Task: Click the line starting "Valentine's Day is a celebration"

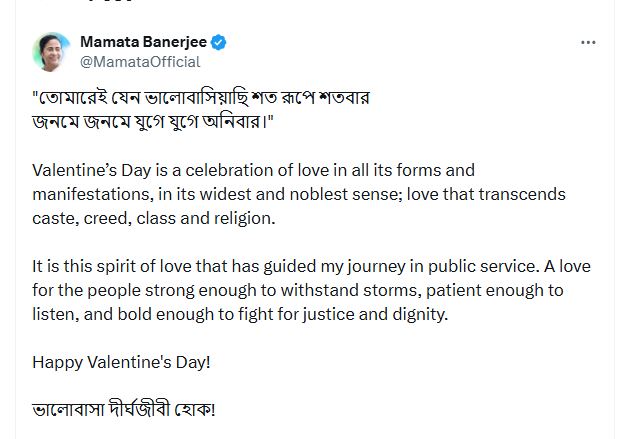Action: (x=253, y=170)
